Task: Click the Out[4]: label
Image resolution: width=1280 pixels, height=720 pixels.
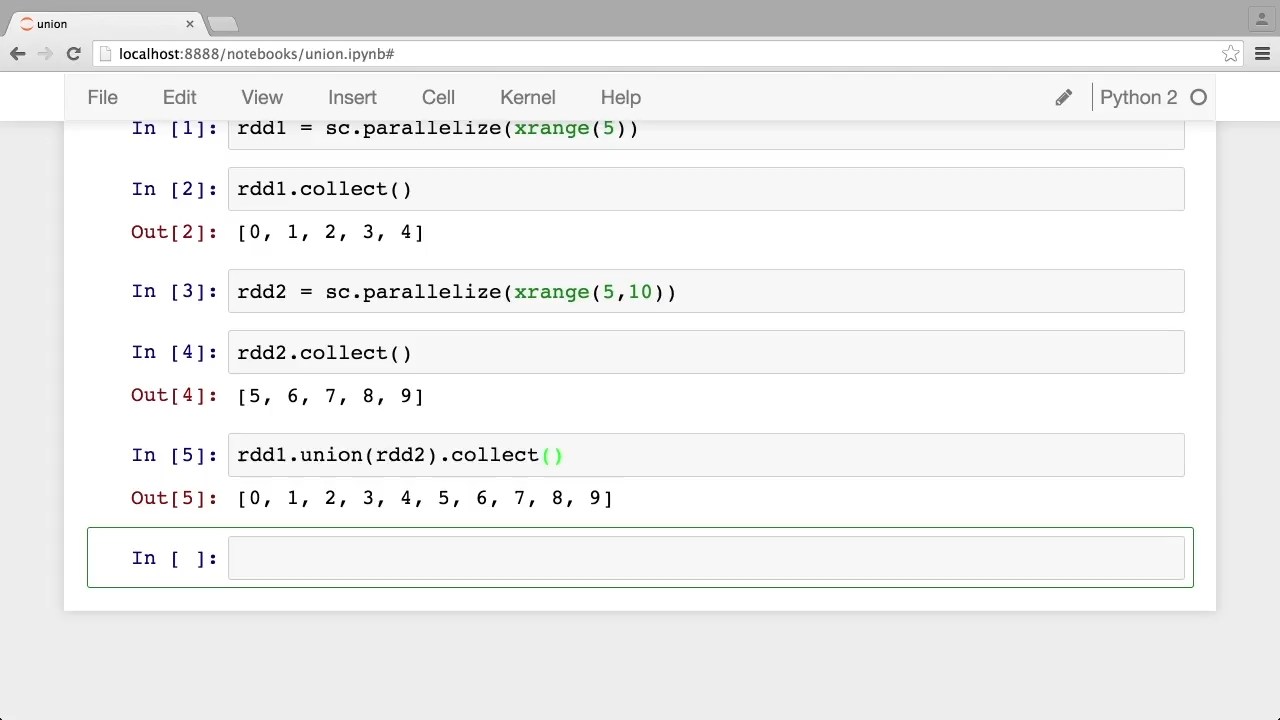Action: coord(174,395)
